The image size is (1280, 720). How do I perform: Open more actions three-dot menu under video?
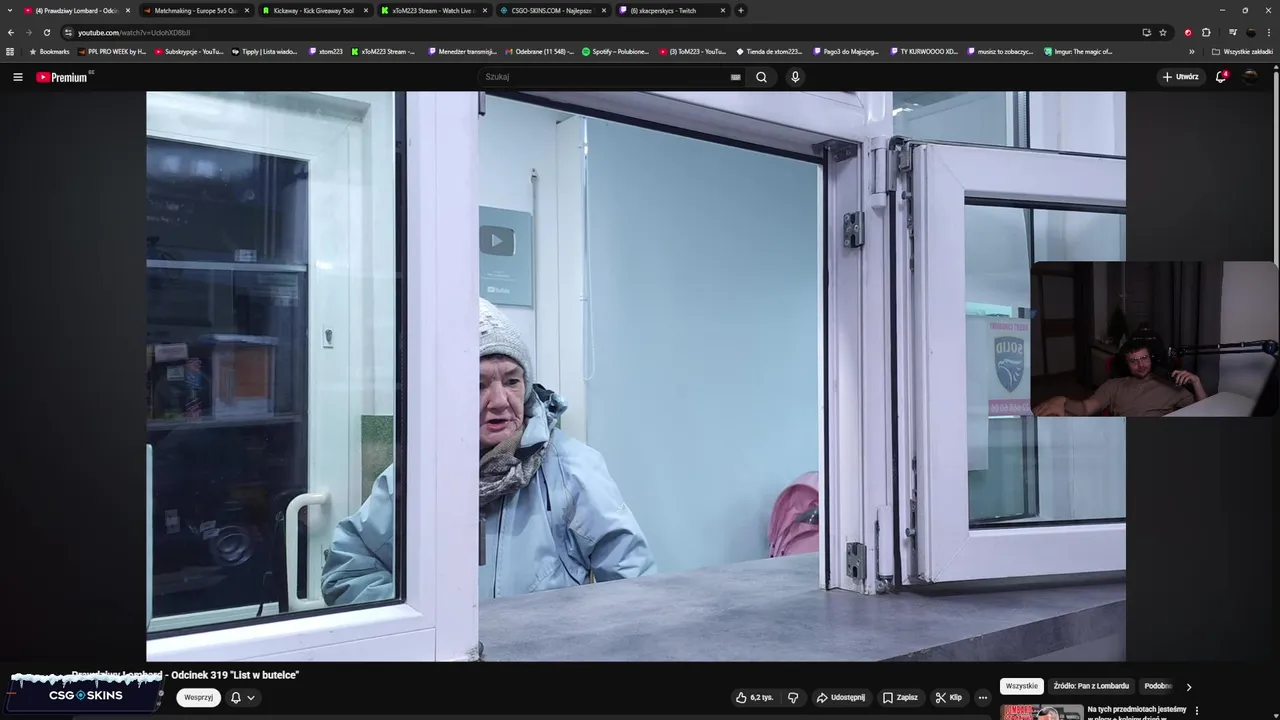[983, 697]
